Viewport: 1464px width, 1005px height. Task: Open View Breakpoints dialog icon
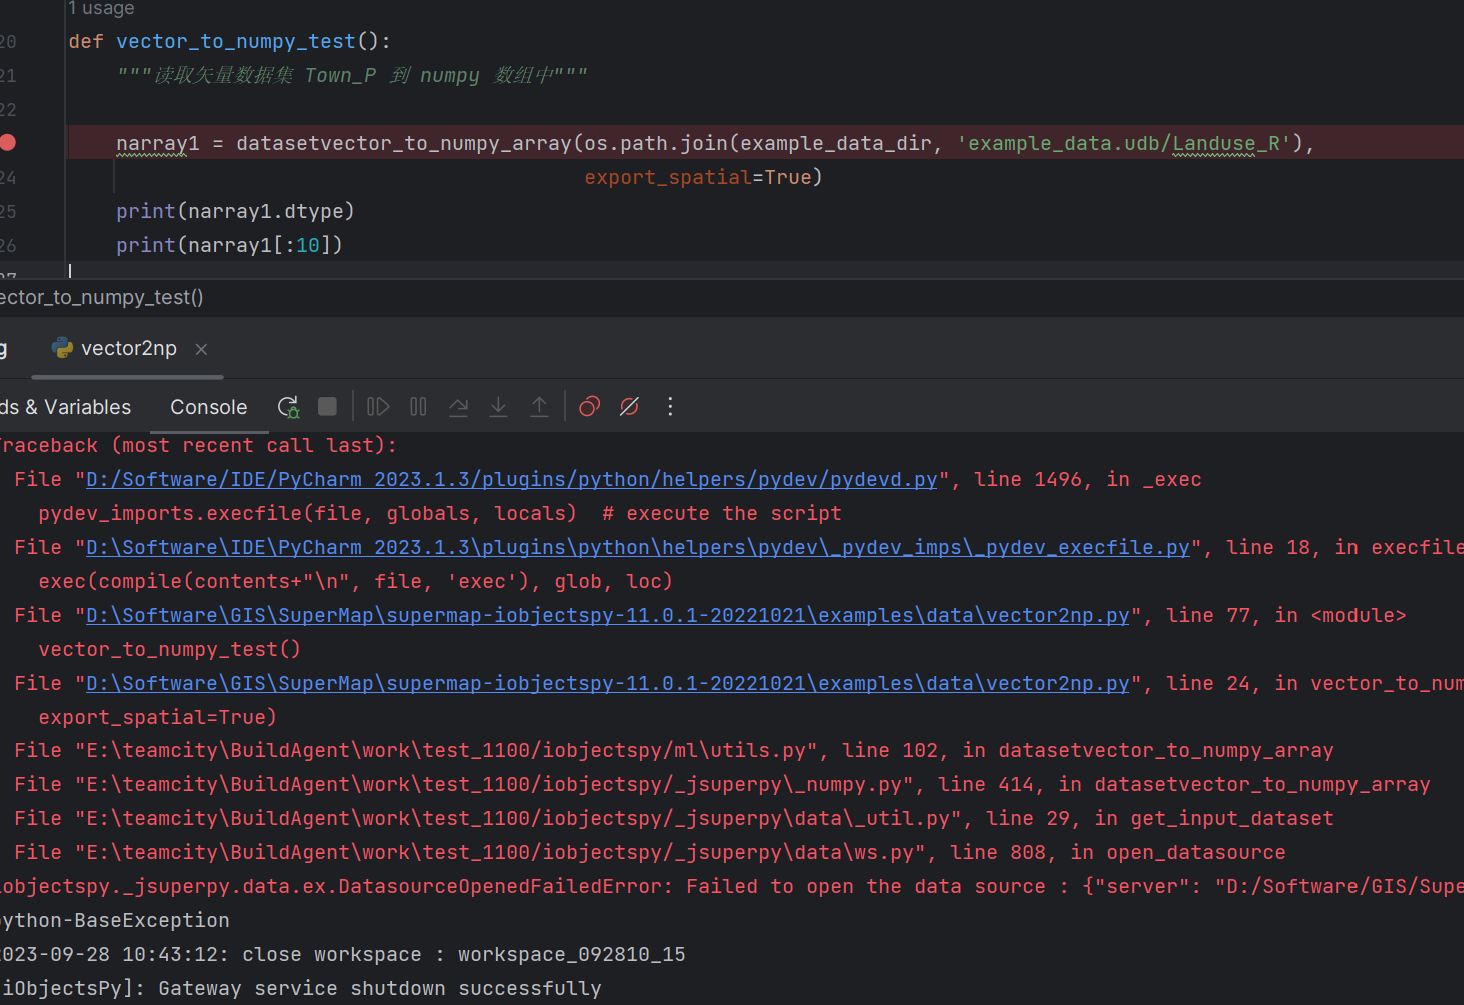[589, 407]
